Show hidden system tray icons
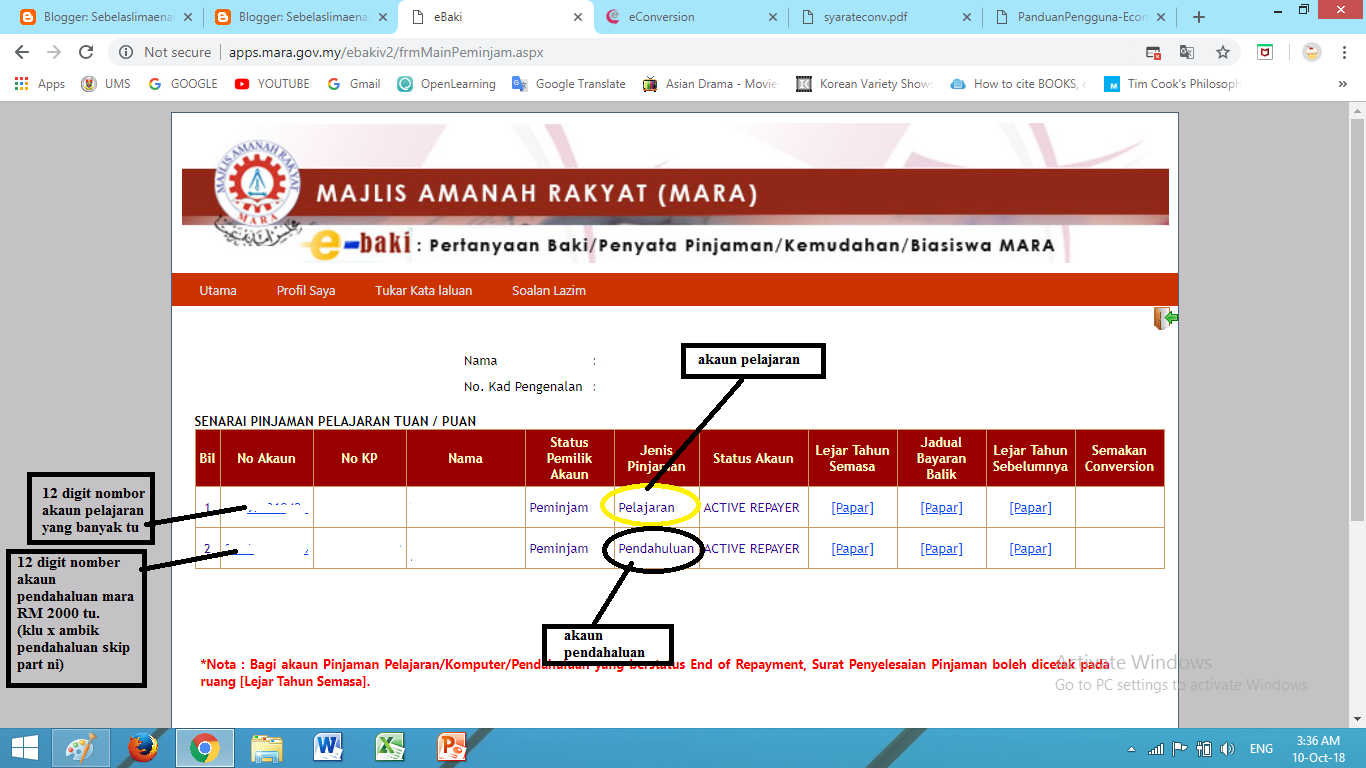Viewport: 1366px width, 768px height. click(1131, 749)
